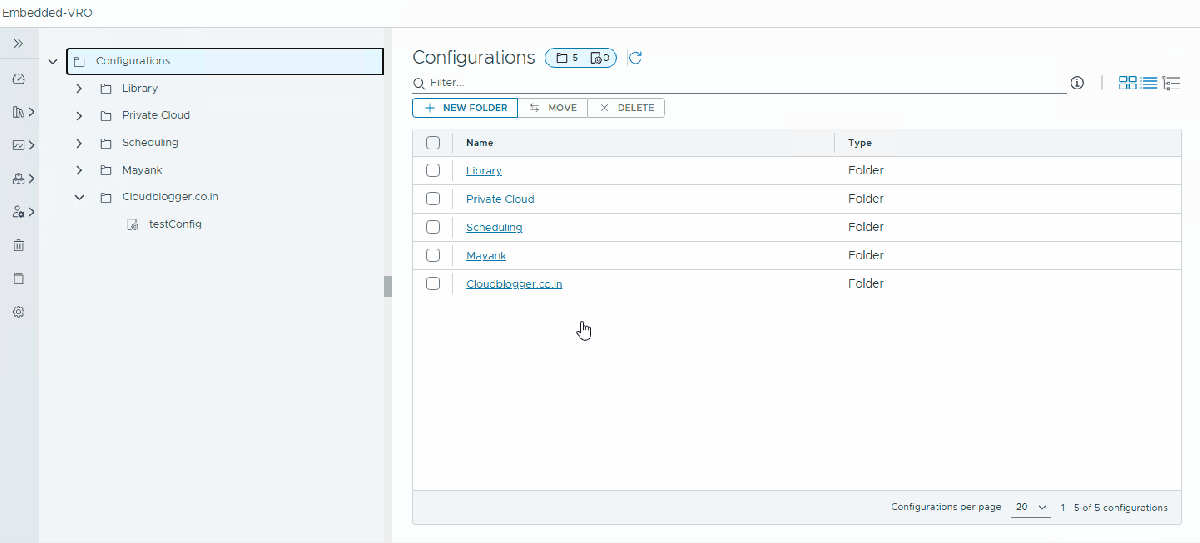Click the Library folder icon in tree
Image resolution: width=1200 pixels, height=543 pixels.
click(x=106, y=88)
